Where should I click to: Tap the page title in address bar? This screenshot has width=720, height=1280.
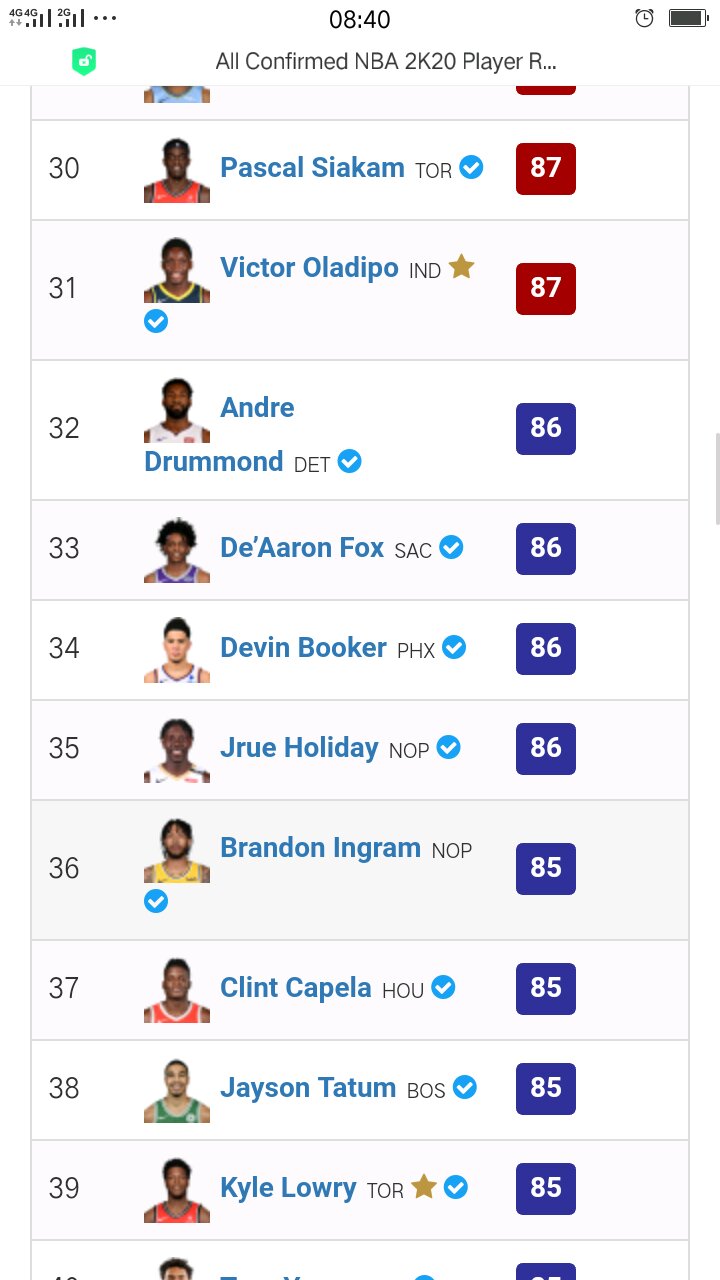pyautogui.click(x=386, y=62)
